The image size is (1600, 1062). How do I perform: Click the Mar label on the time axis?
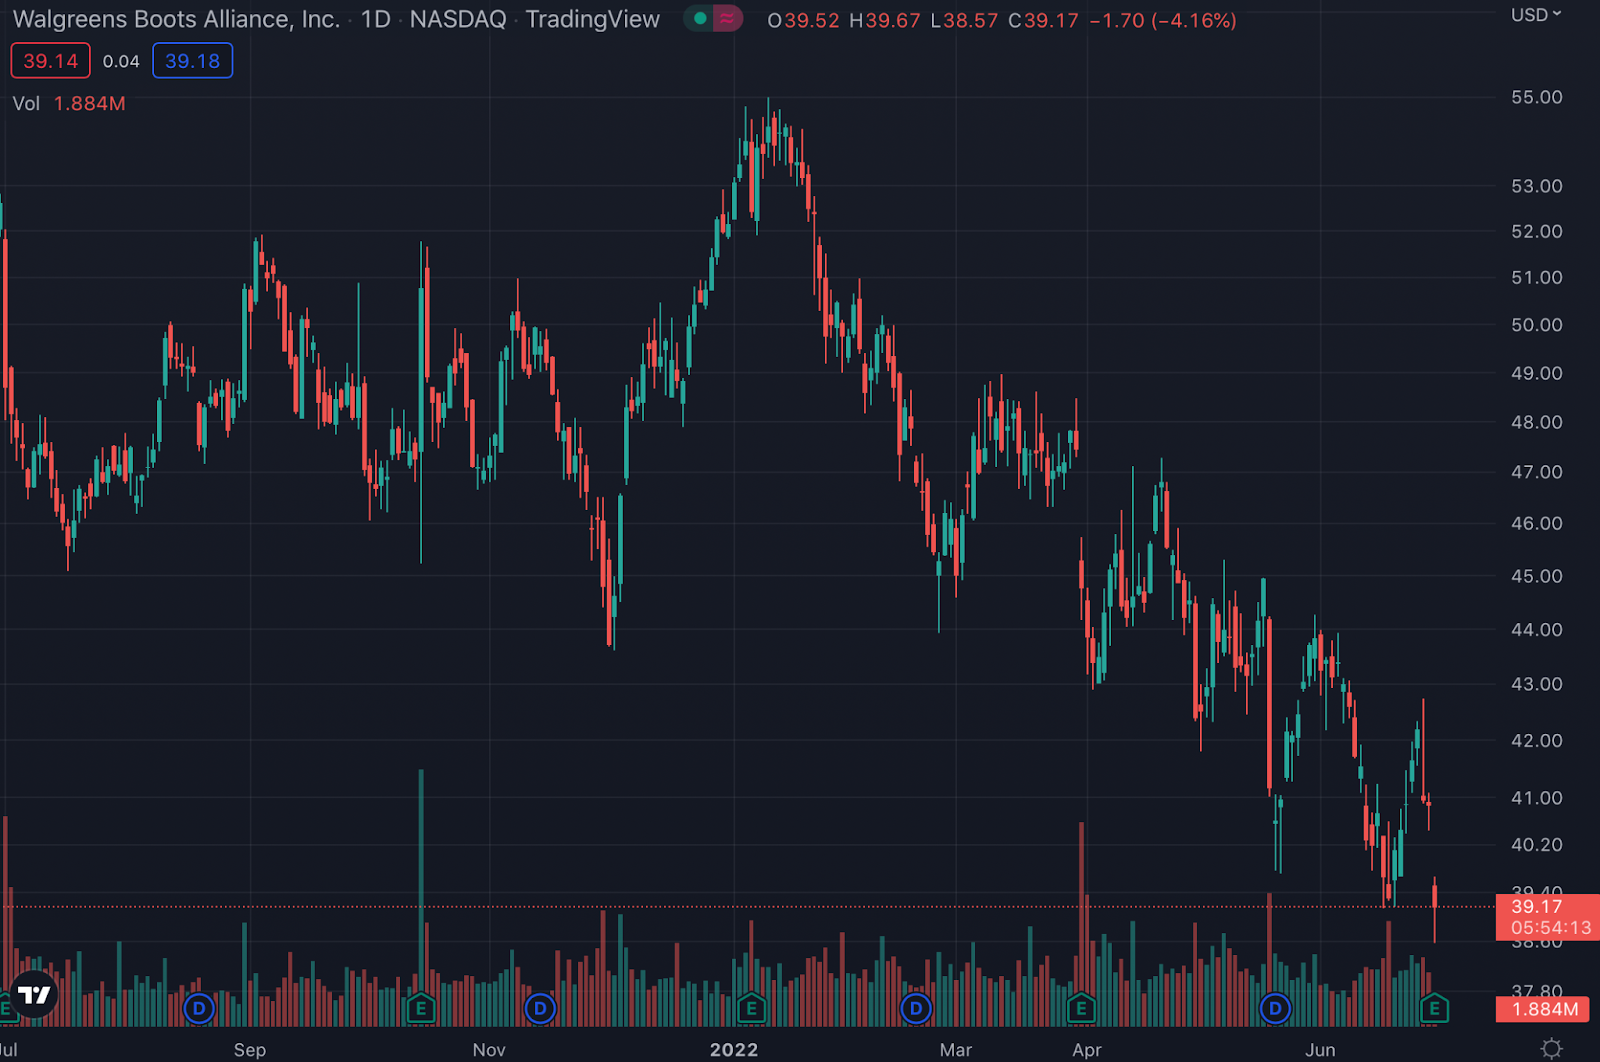[x=956, y=1050]
